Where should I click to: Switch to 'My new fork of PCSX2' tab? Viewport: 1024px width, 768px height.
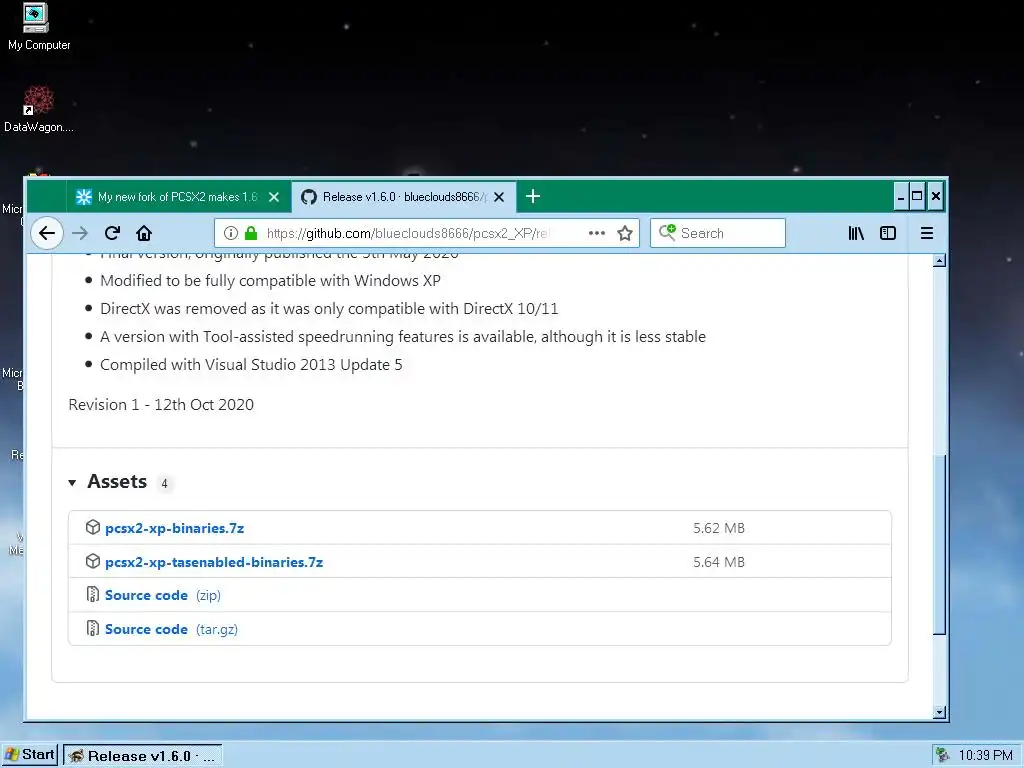pos(178,197)
